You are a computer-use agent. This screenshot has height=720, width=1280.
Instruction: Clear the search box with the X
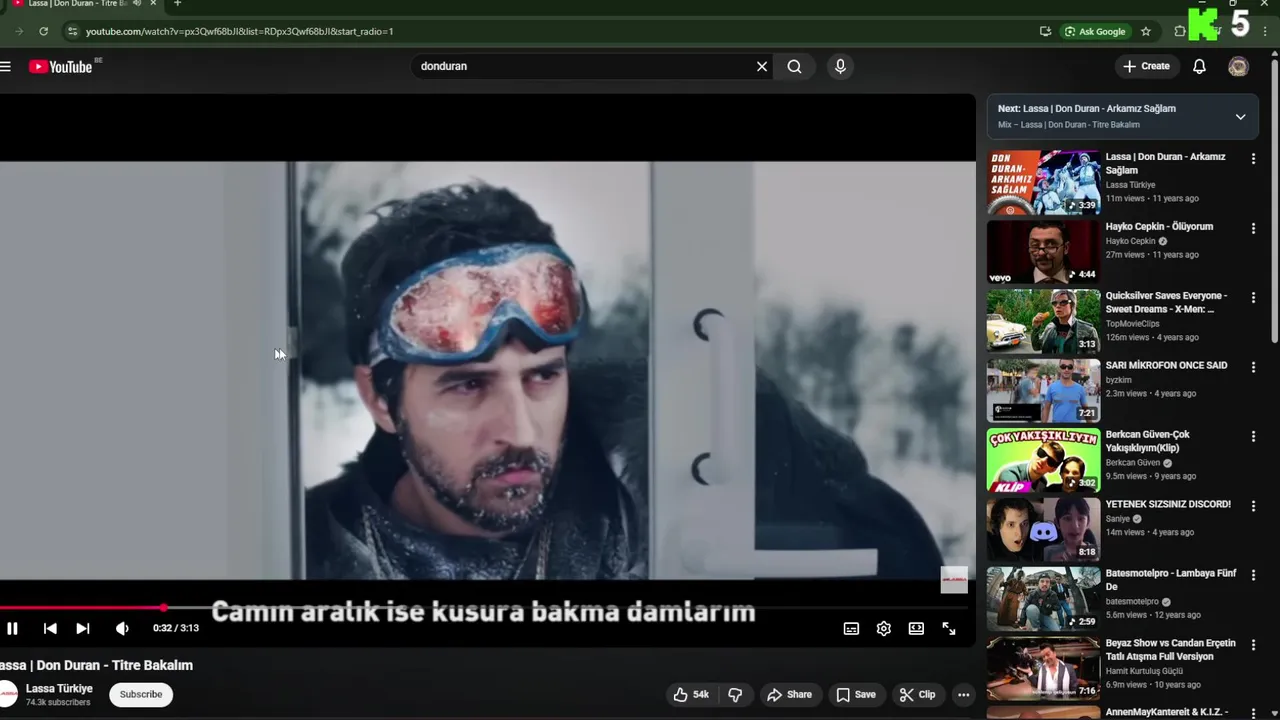[762, 66]
